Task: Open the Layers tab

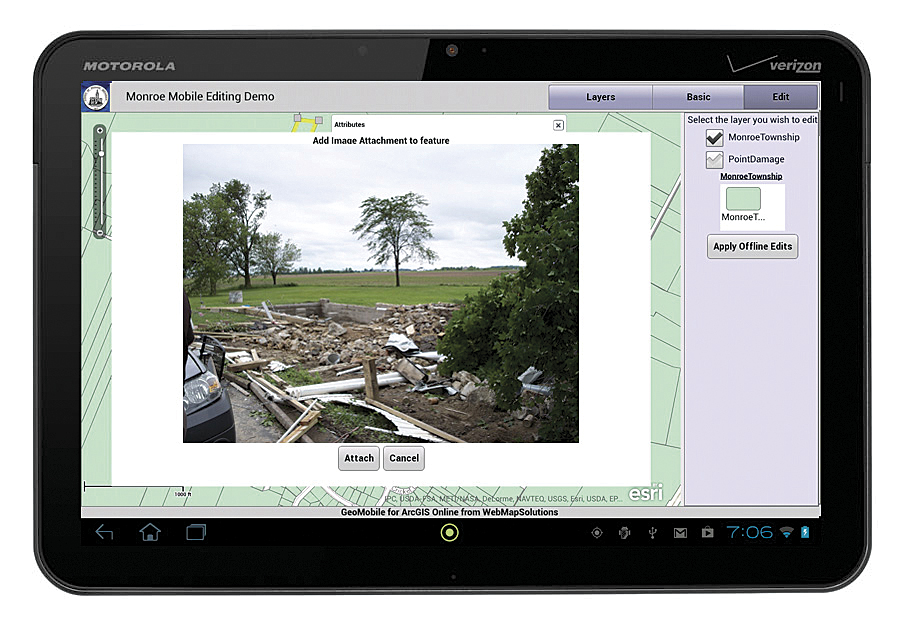Action: click(x=600, y=97)
